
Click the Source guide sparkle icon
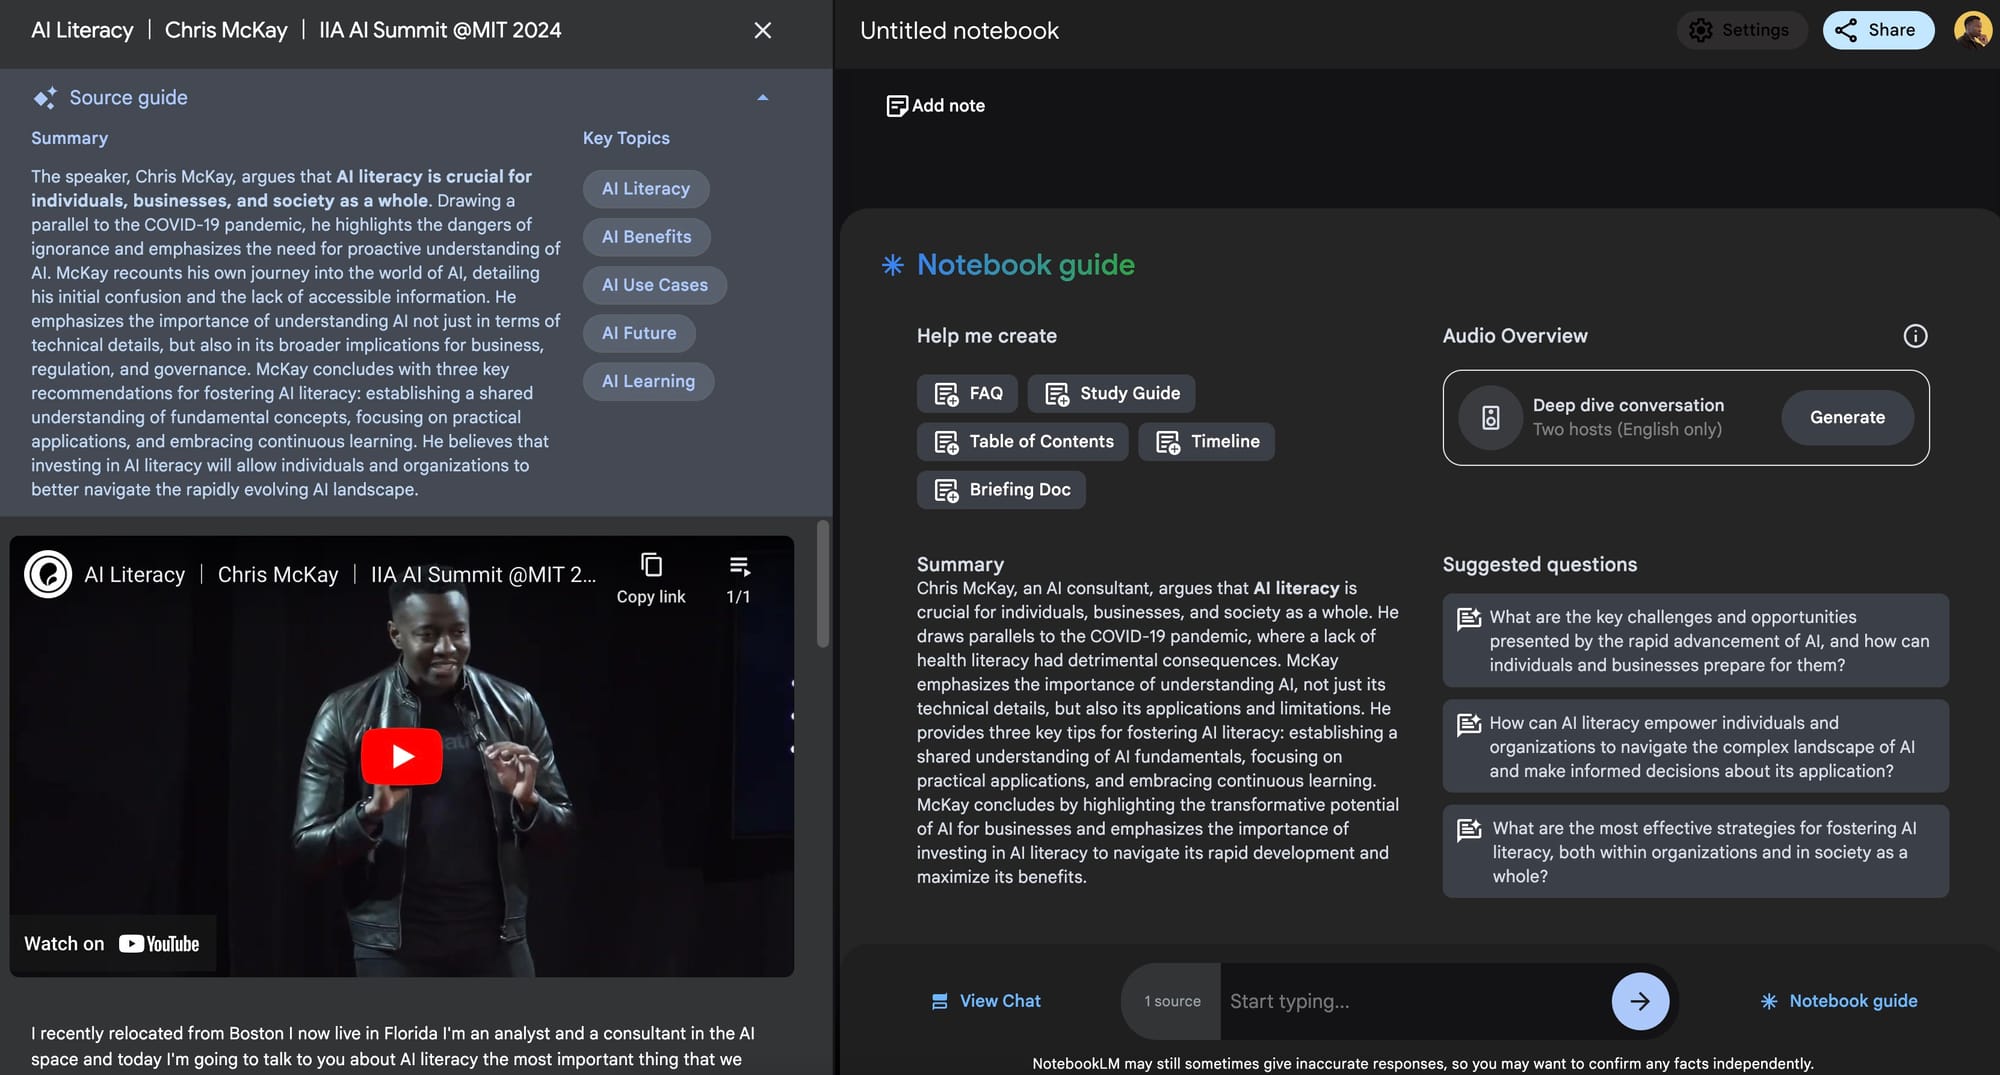pyautogui.click(x=45, y=98)
